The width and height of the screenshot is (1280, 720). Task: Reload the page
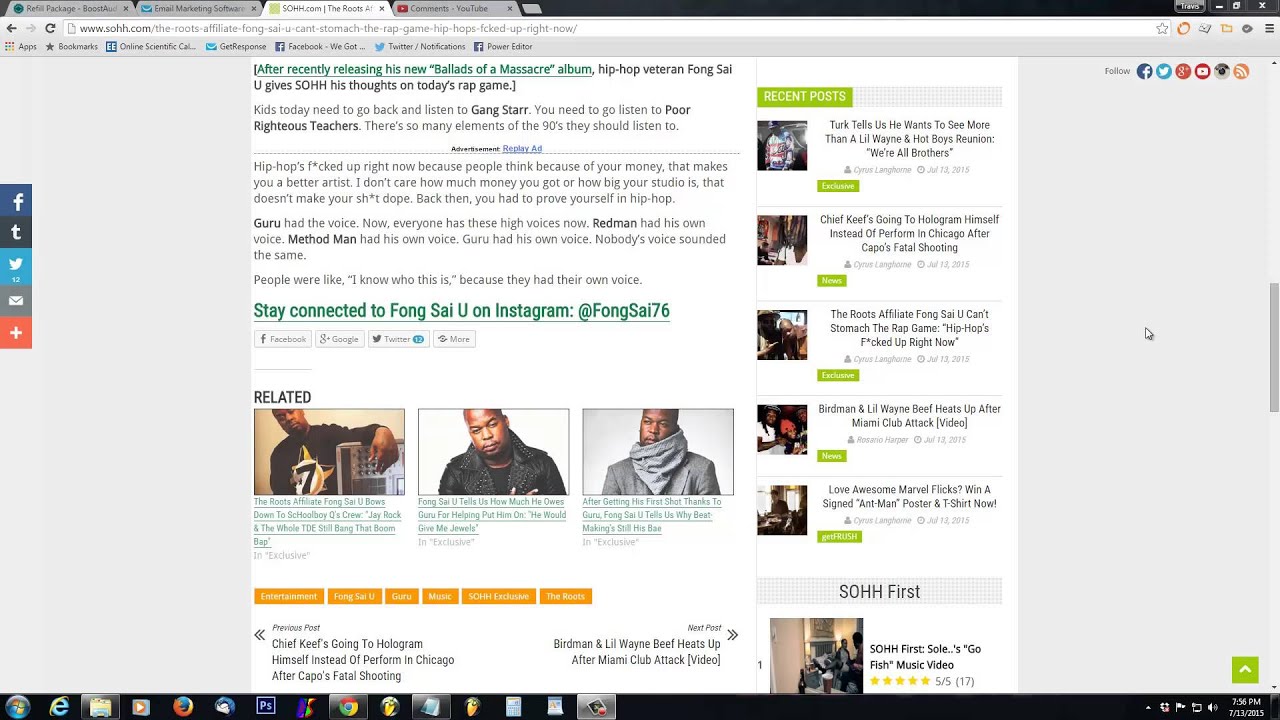(50, 28)
